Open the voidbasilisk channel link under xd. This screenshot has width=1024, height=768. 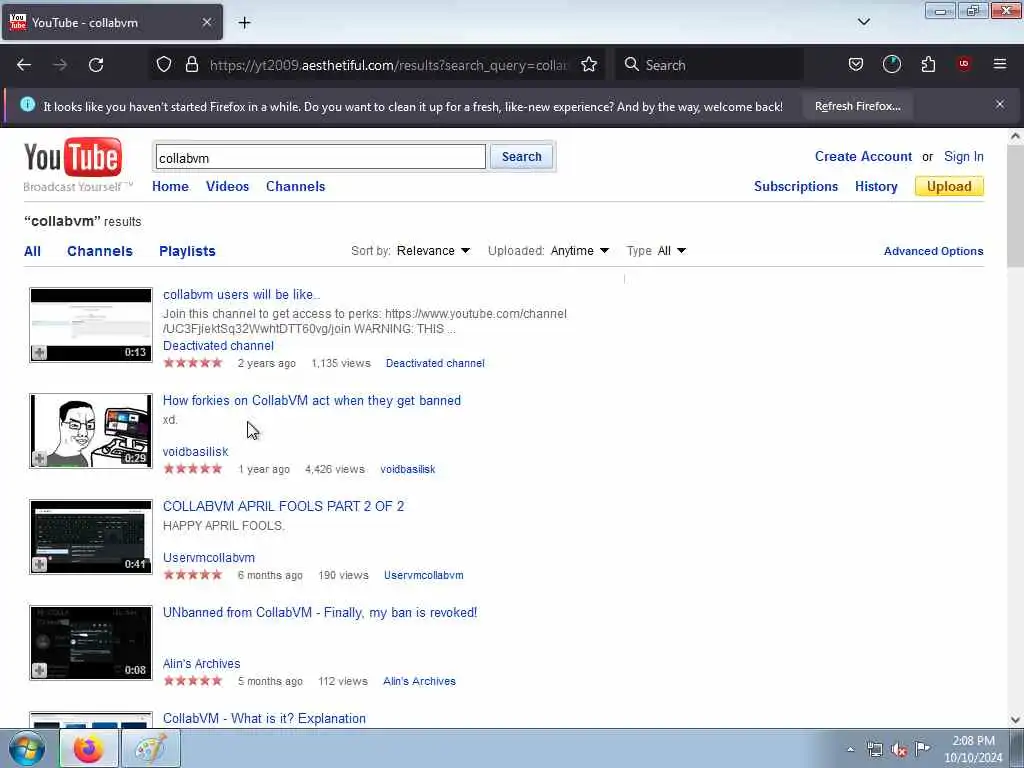click(195, 451)
